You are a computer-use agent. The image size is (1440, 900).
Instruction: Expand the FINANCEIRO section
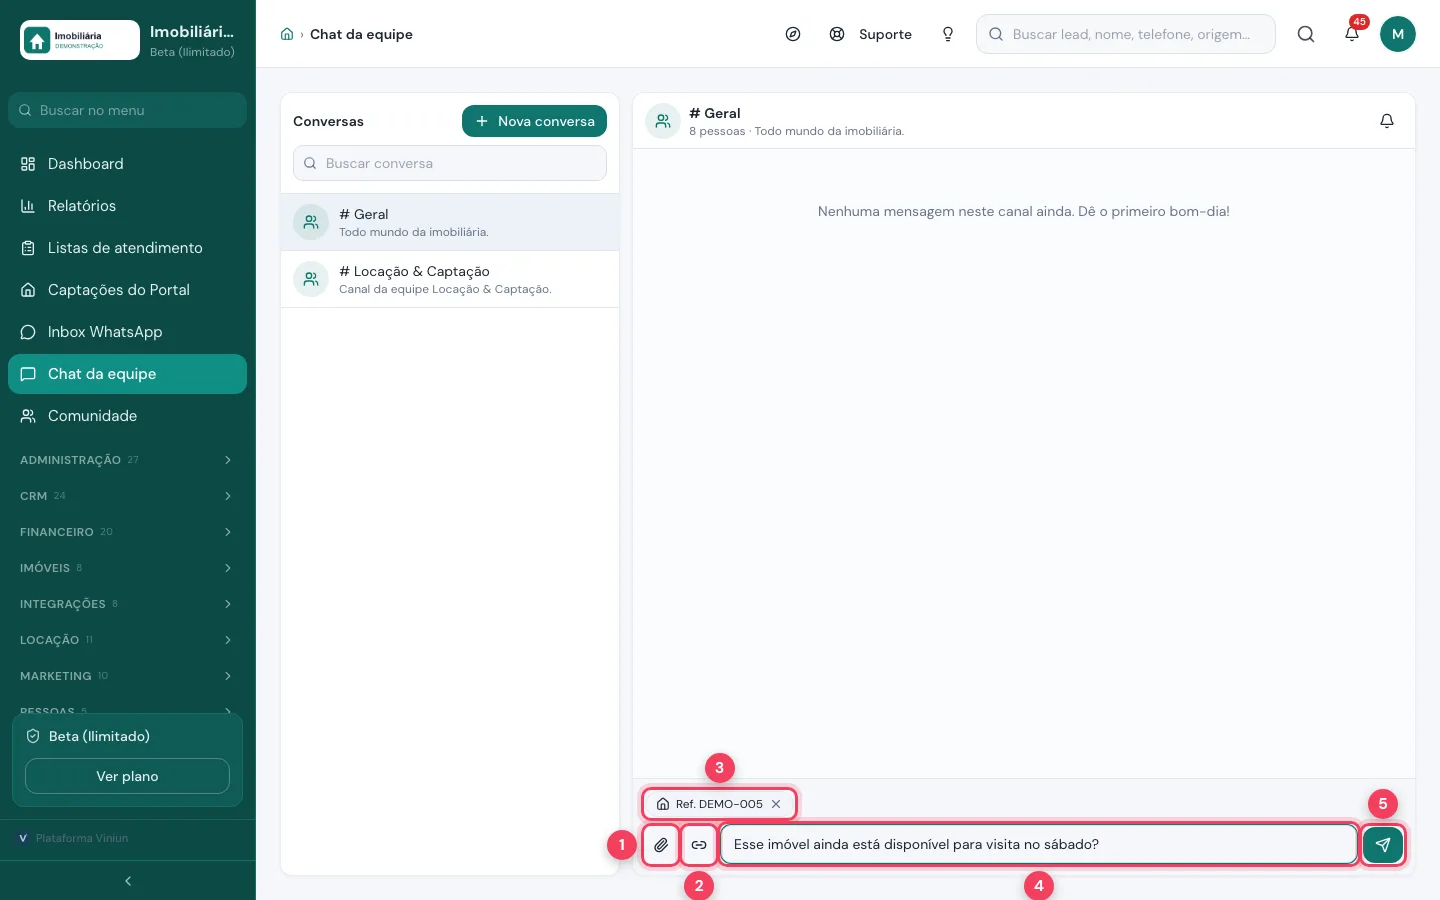[127, 532]
